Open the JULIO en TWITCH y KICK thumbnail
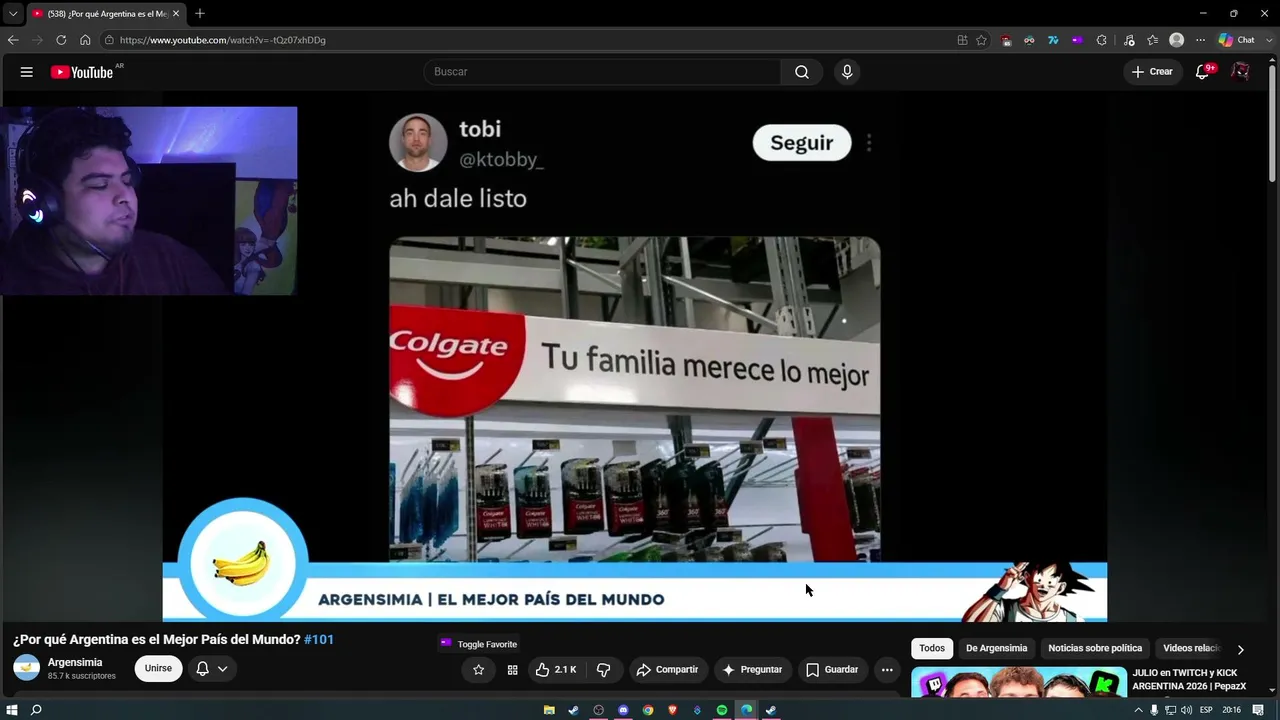 (1019, 682)
